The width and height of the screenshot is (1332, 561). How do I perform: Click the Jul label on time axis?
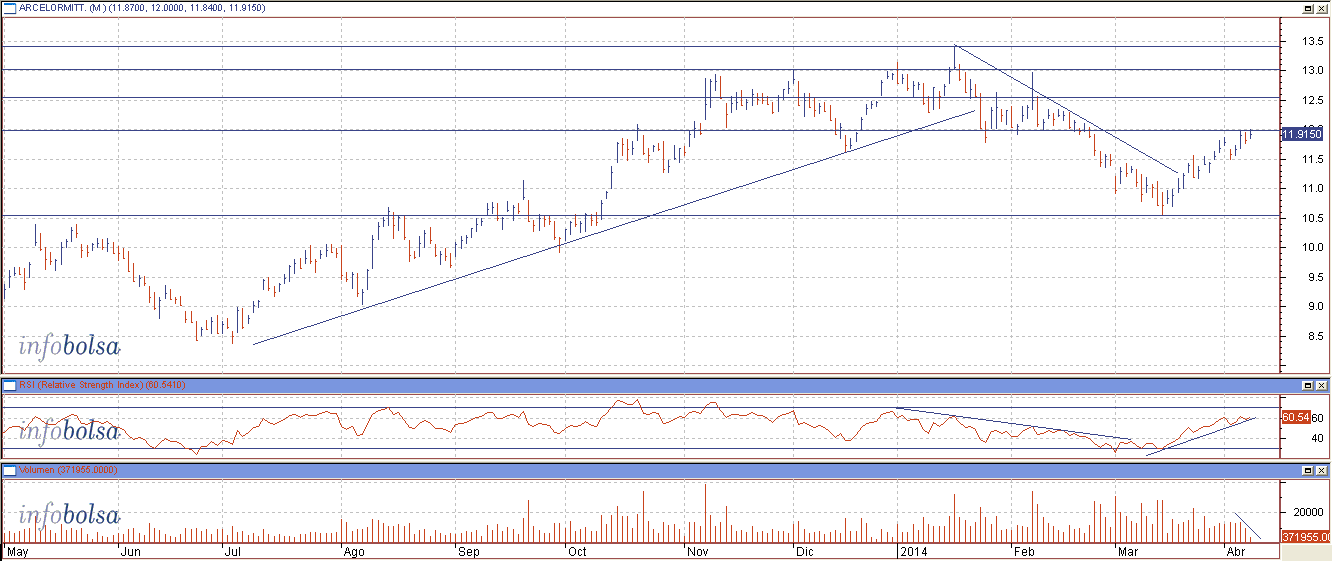point(233,551)
